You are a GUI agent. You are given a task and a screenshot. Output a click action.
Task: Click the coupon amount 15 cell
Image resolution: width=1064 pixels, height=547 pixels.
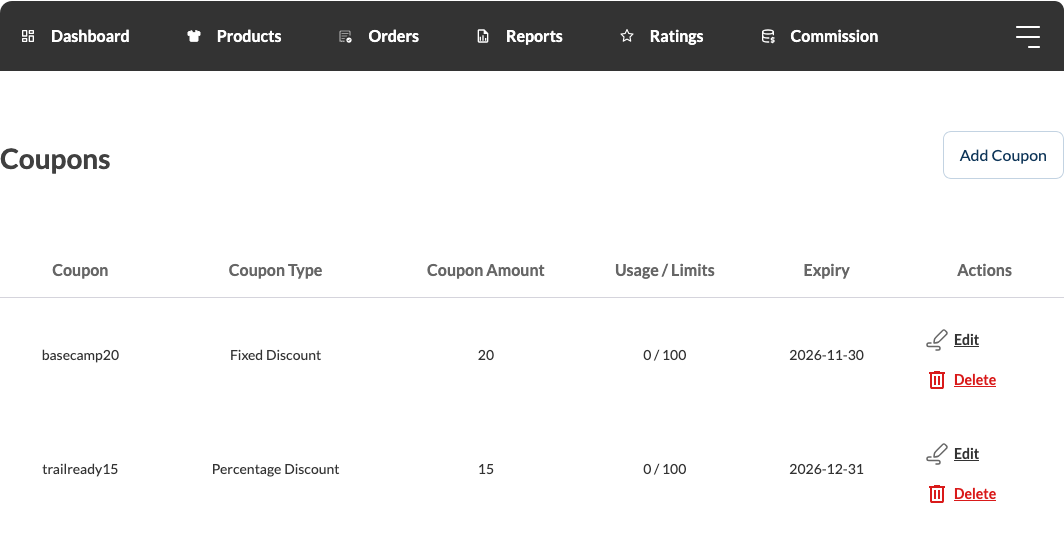[x=485, y=469]
